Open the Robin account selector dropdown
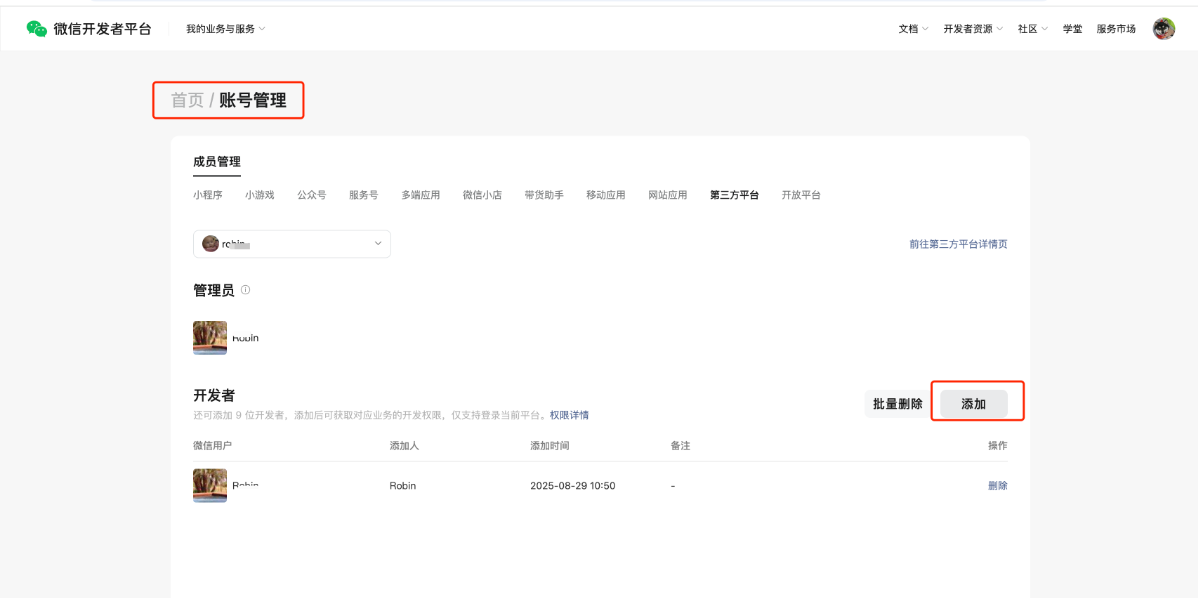Screen dimensions: 1198x598 click(291, 244)
